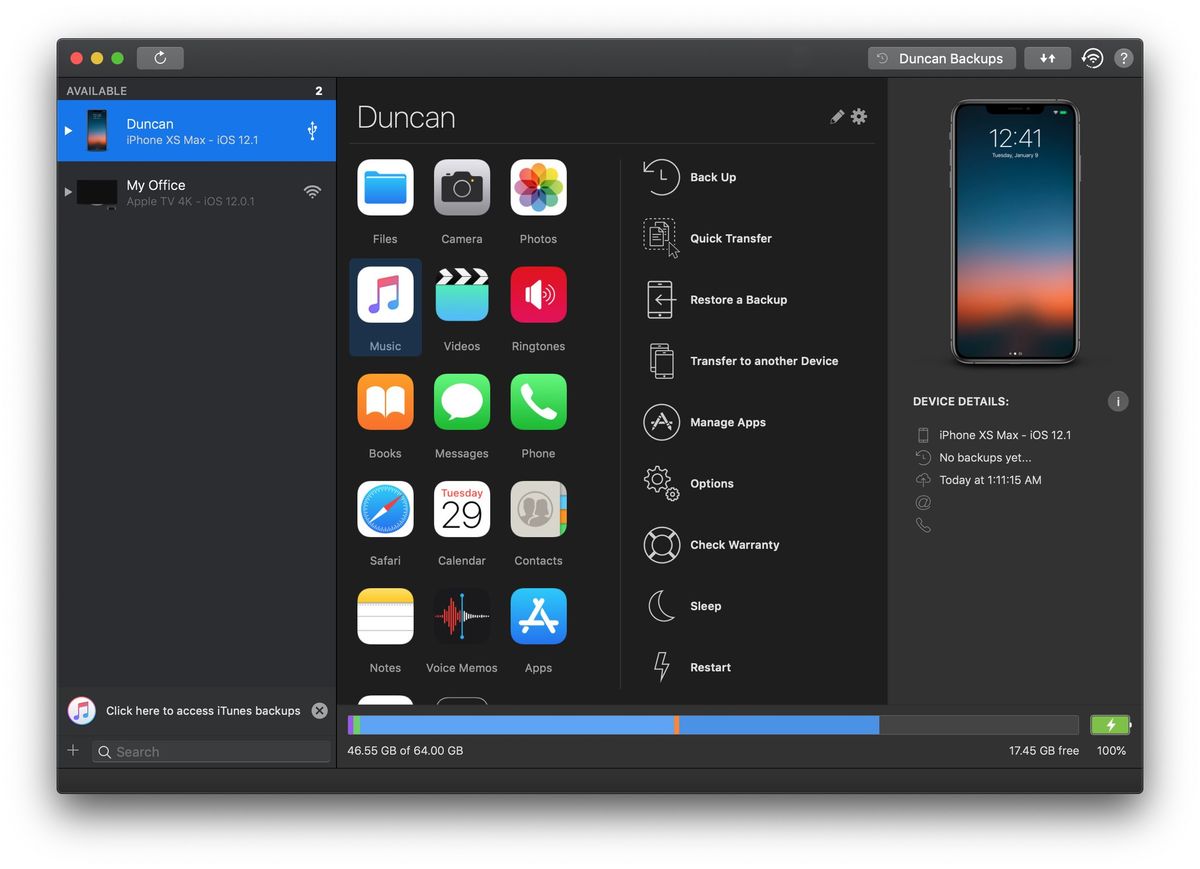The image size is (1200, 869).
Task: Start Quick Transfer
Action: coord(708,238)
